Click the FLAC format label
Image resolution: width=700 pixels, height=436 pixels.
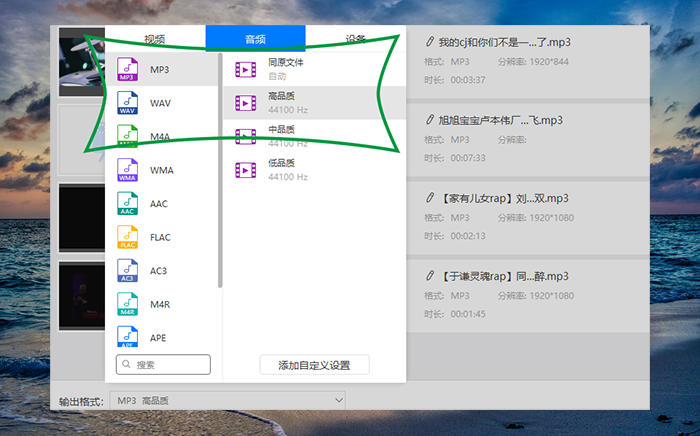point(160,237)
